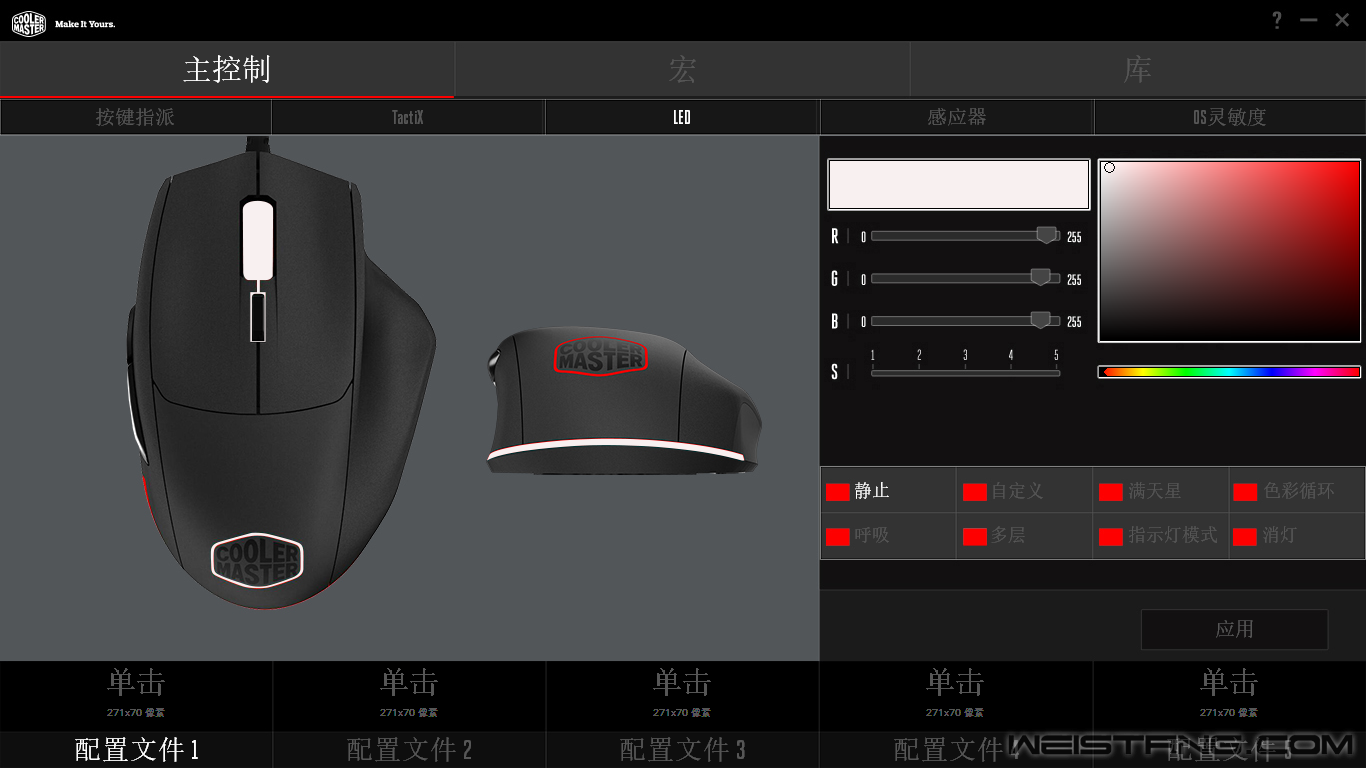Switch to the 库 library tab
1366x768 pixels.
tap(1138, 69)
